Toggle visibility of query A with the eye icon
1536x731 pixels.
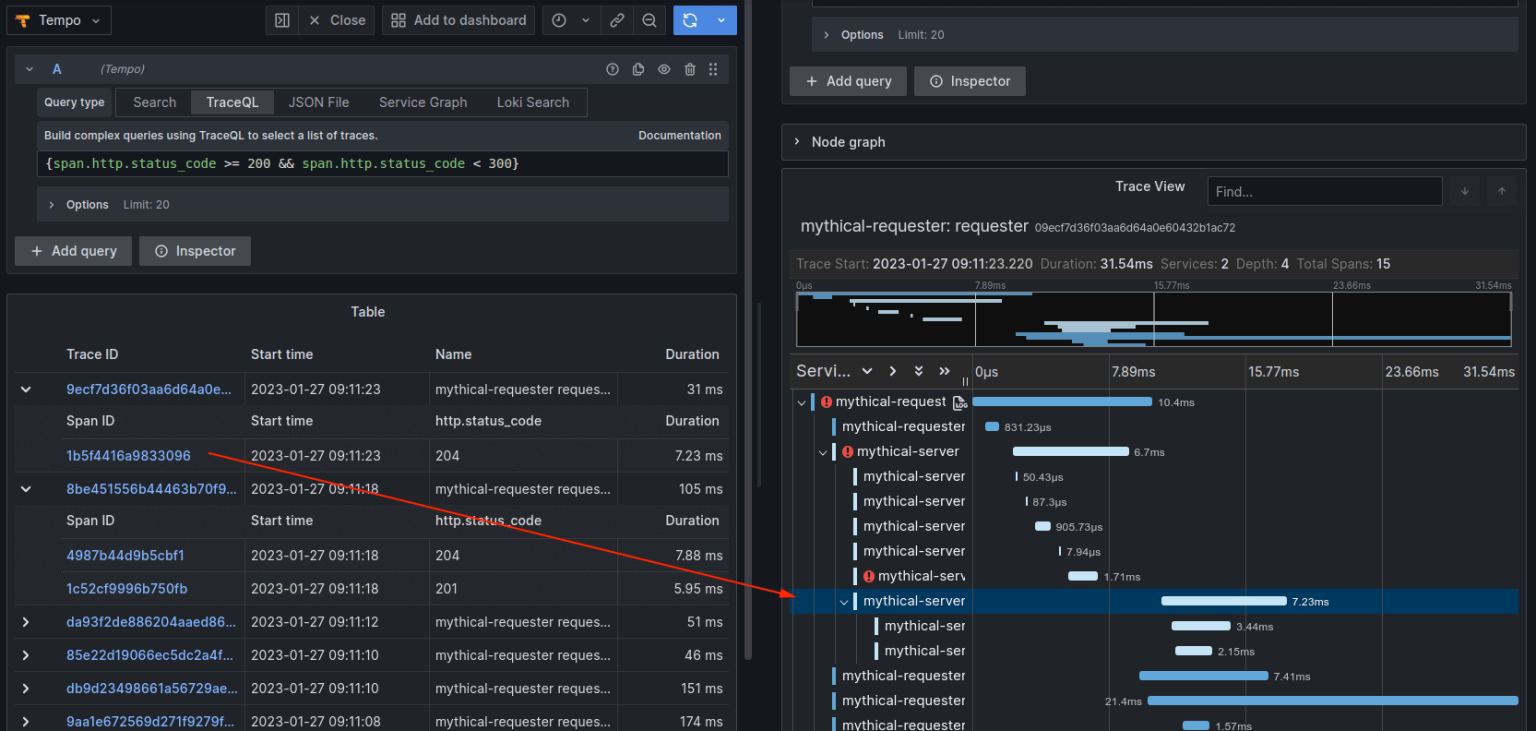(x=663, y=69)
